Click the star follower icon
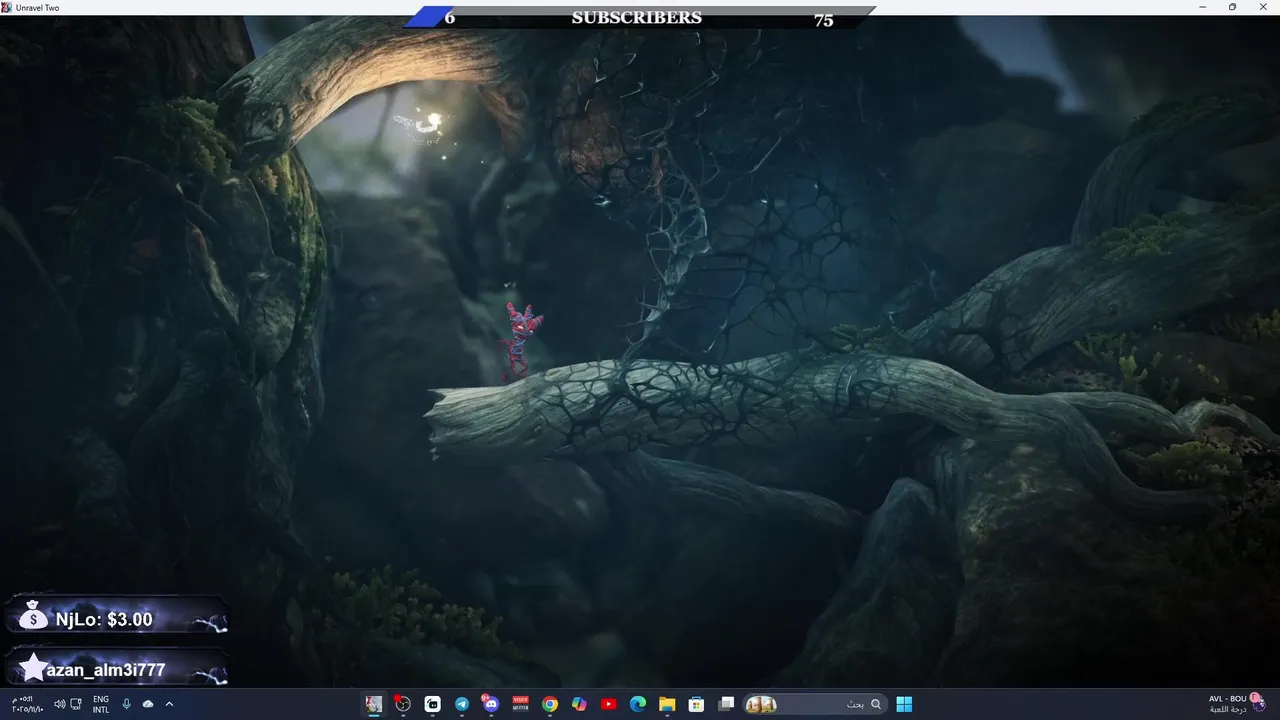Image resolution: width=1280 pixels, height=720 pixels. tap(33, 667)
